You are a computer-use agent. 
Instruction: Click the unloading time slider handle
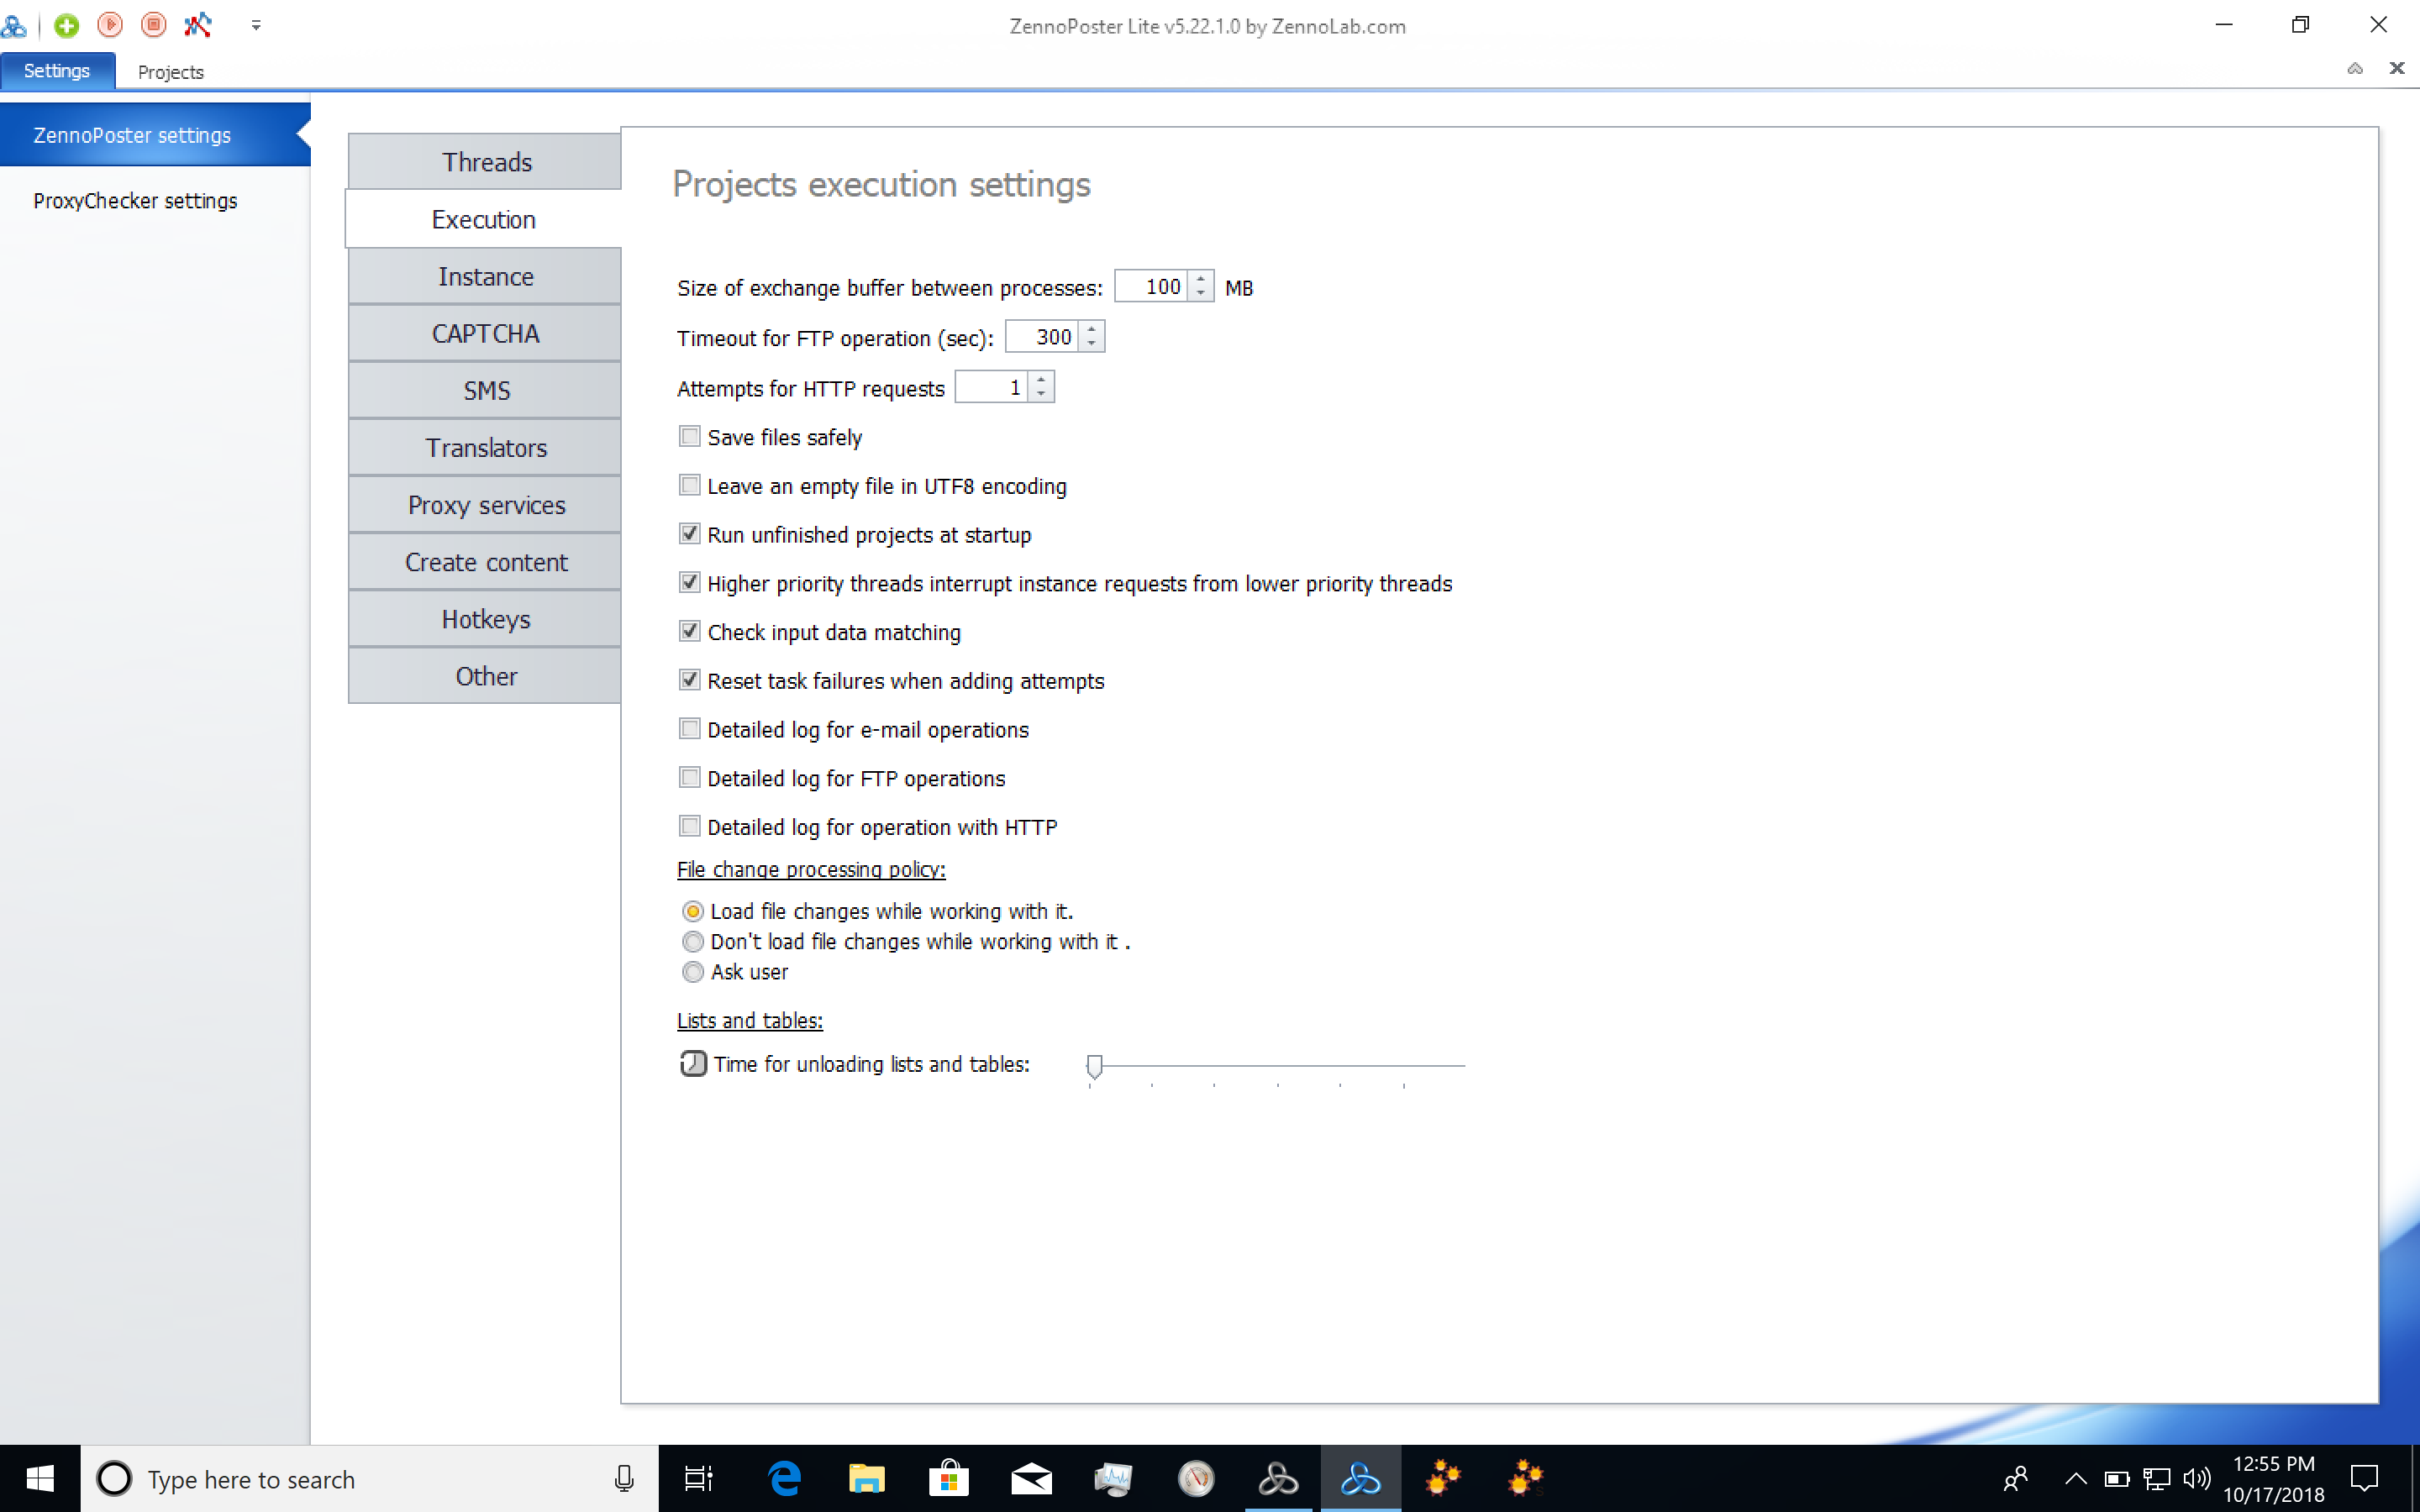1095,1066
